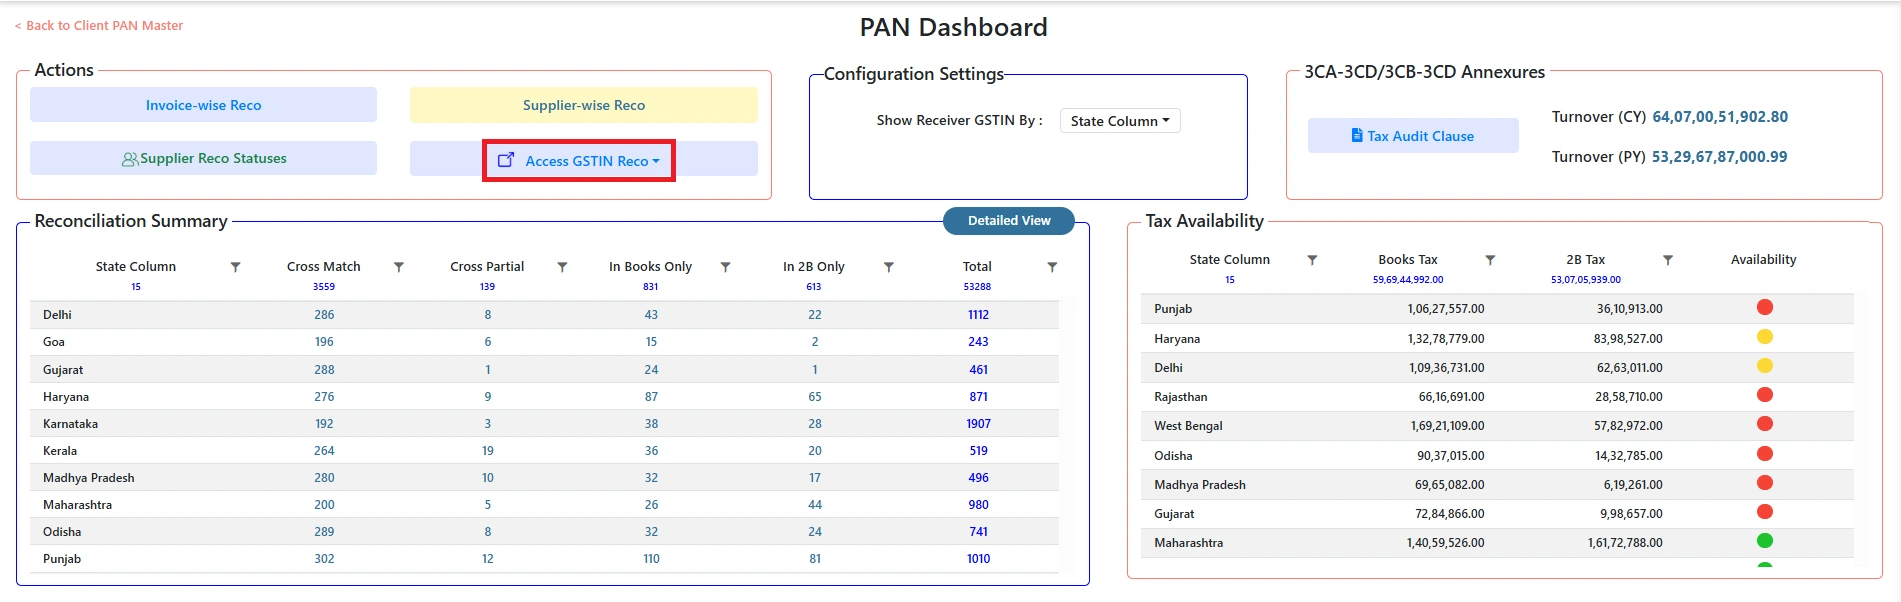Click the Total summary count 53288
This screenshot has width=1901, height=602.
point(977,287)
